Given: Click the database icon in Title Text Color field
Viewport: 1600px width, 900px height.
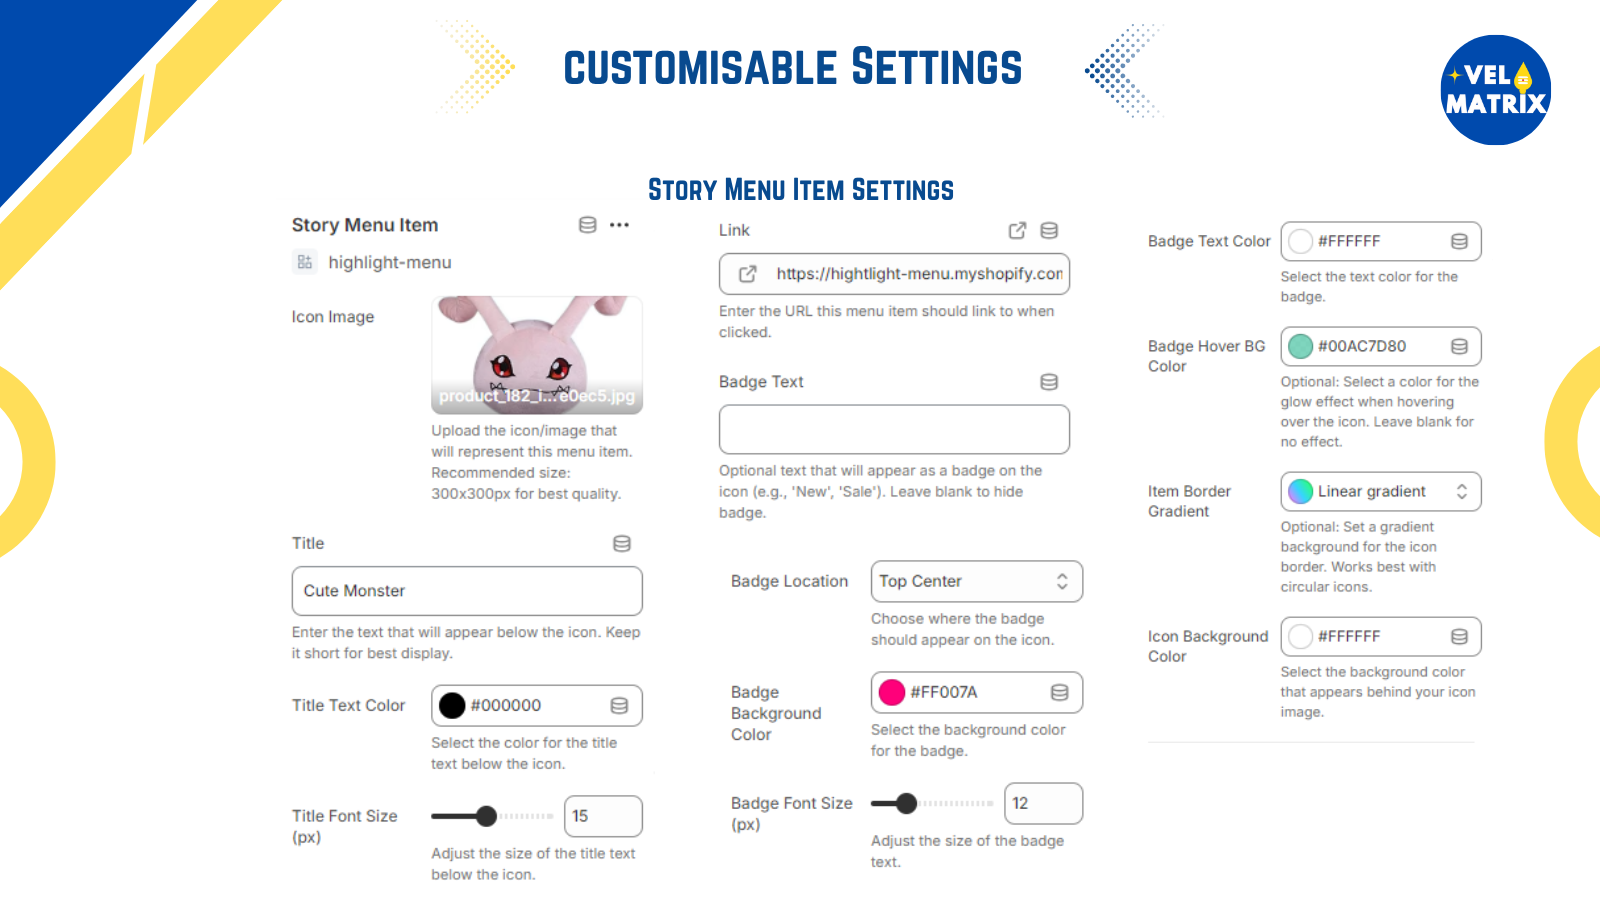Looking at the screenshot, I should click(x=620, y=706).
